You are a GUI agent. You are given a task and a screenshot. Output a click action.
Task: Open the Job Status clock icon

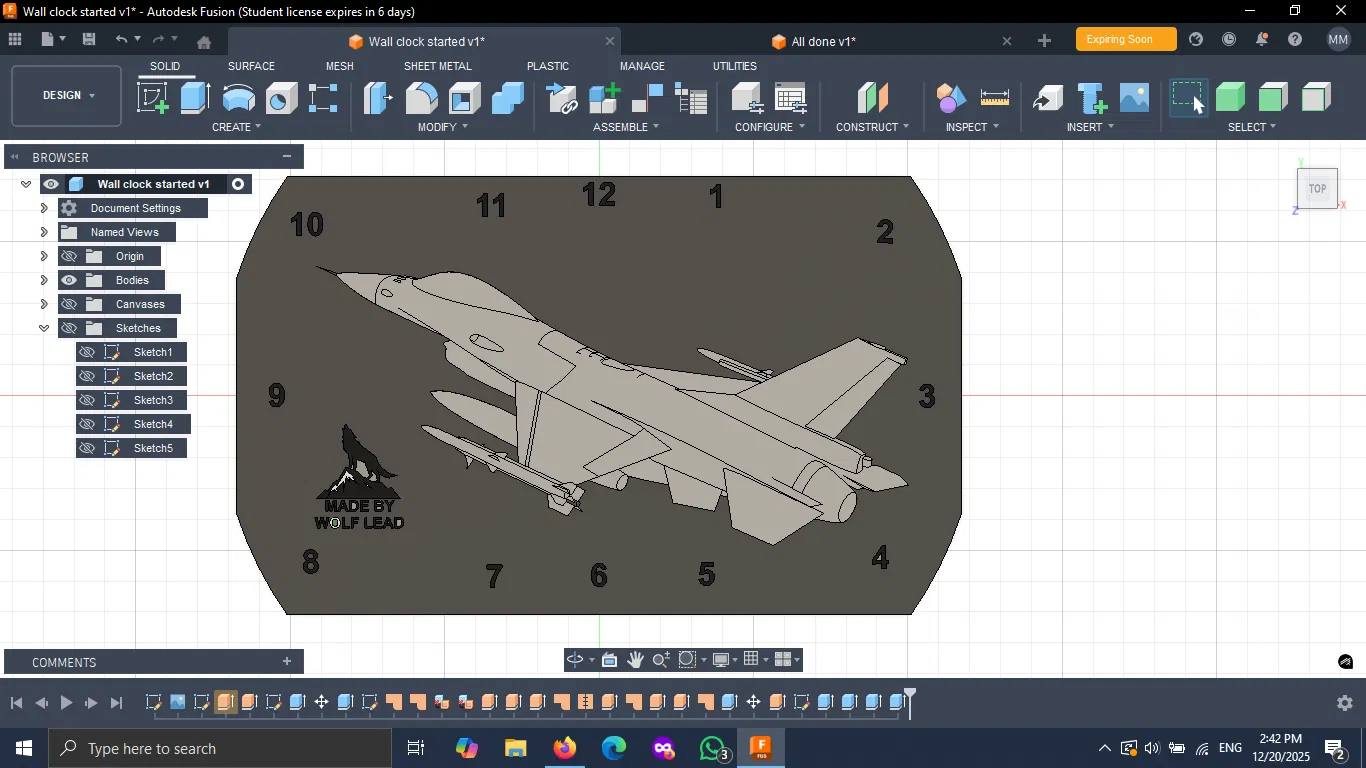[x=1229, y=40]
